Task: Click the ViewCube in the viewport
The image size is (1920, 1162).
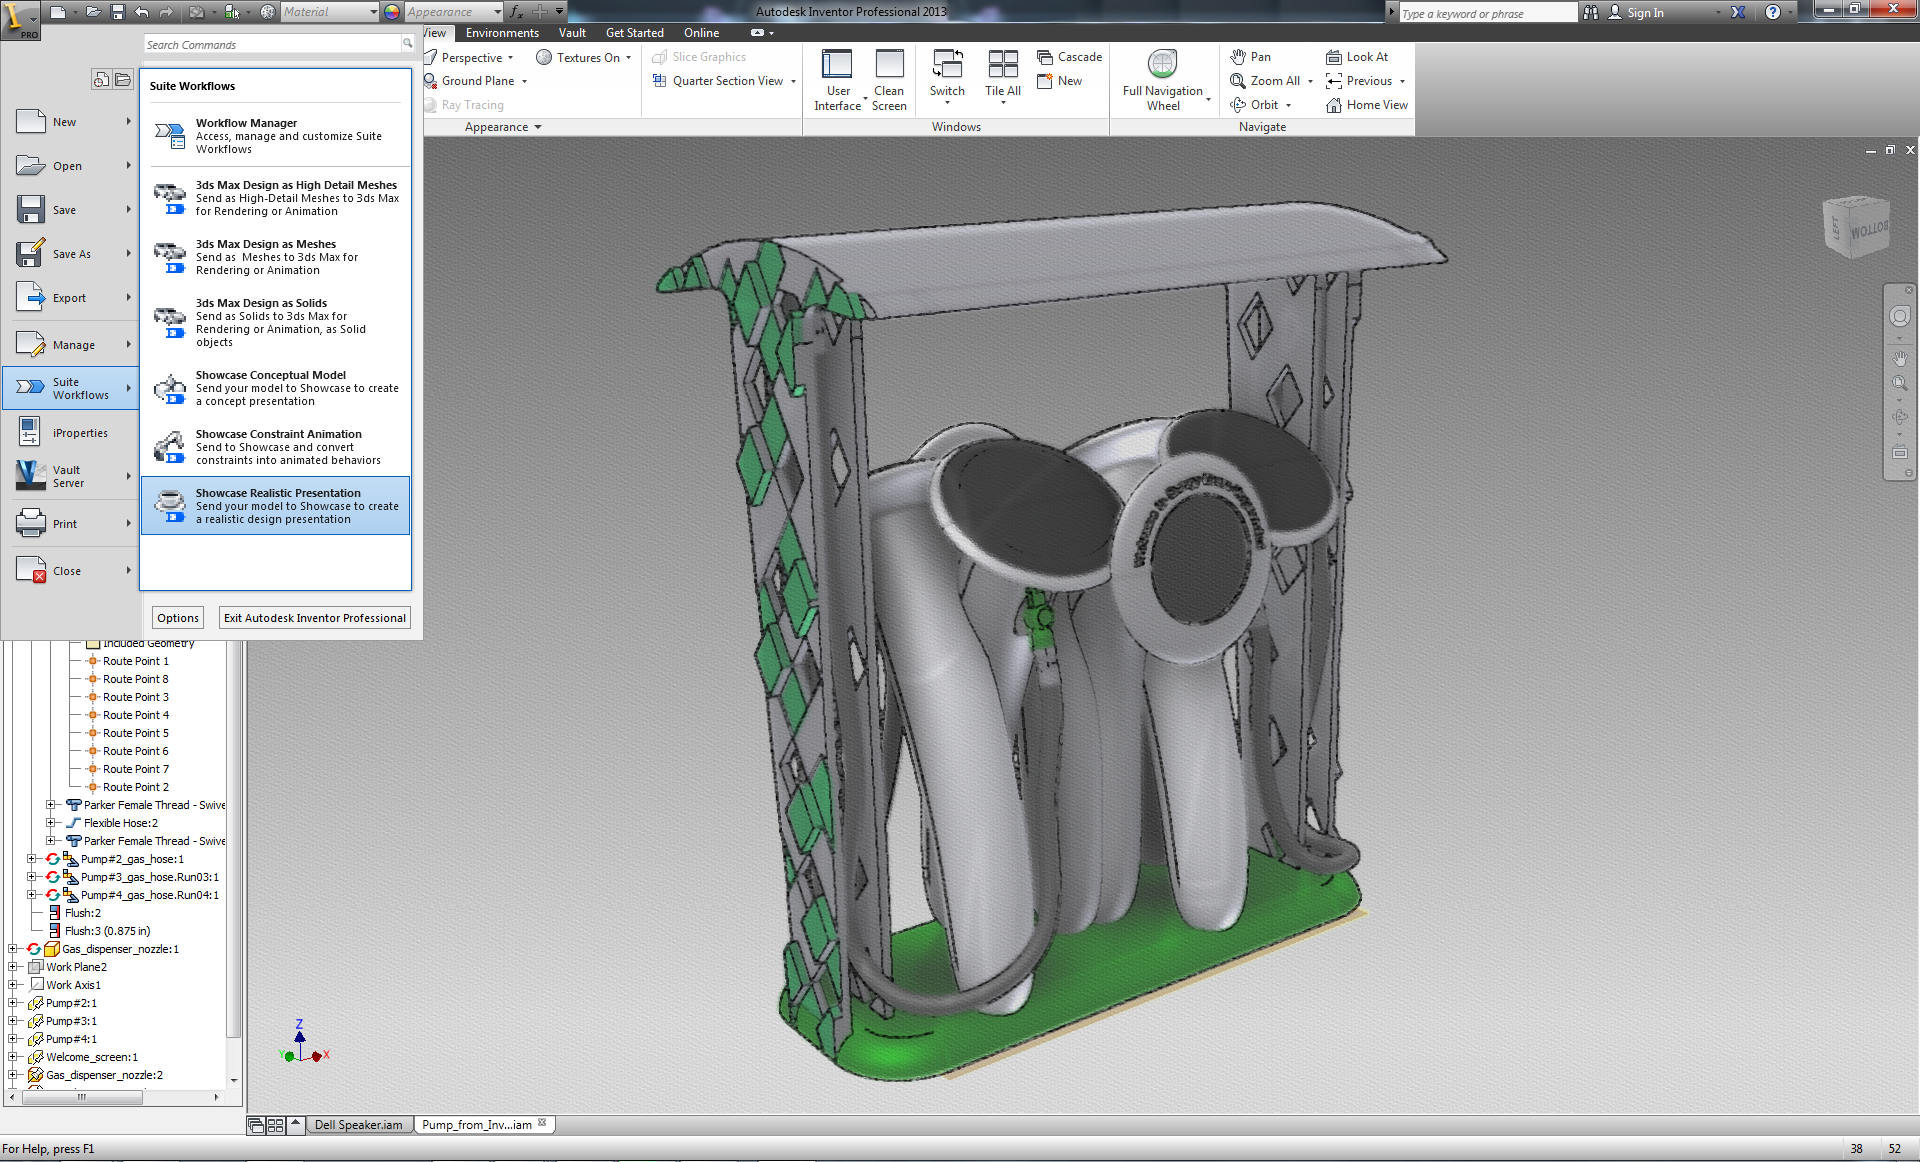Action: coord(1856,228)
